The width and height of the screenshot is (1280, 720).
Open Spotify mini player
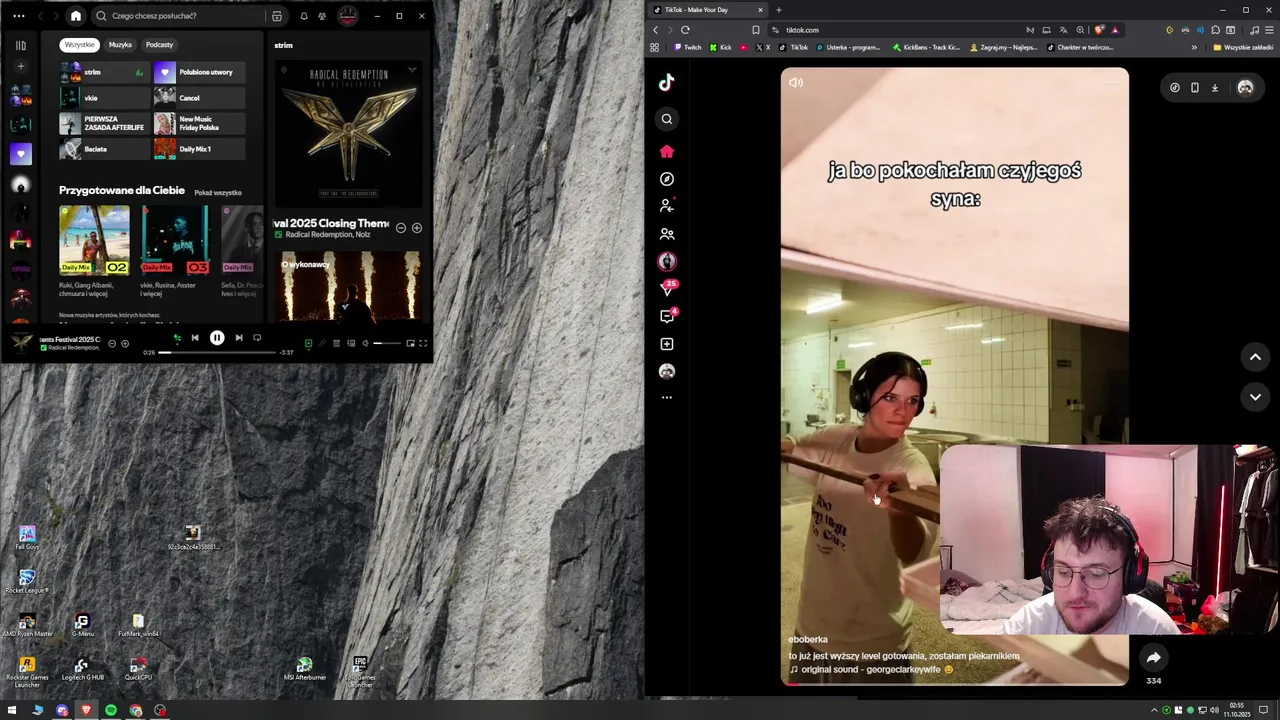(x=410, y=343)
